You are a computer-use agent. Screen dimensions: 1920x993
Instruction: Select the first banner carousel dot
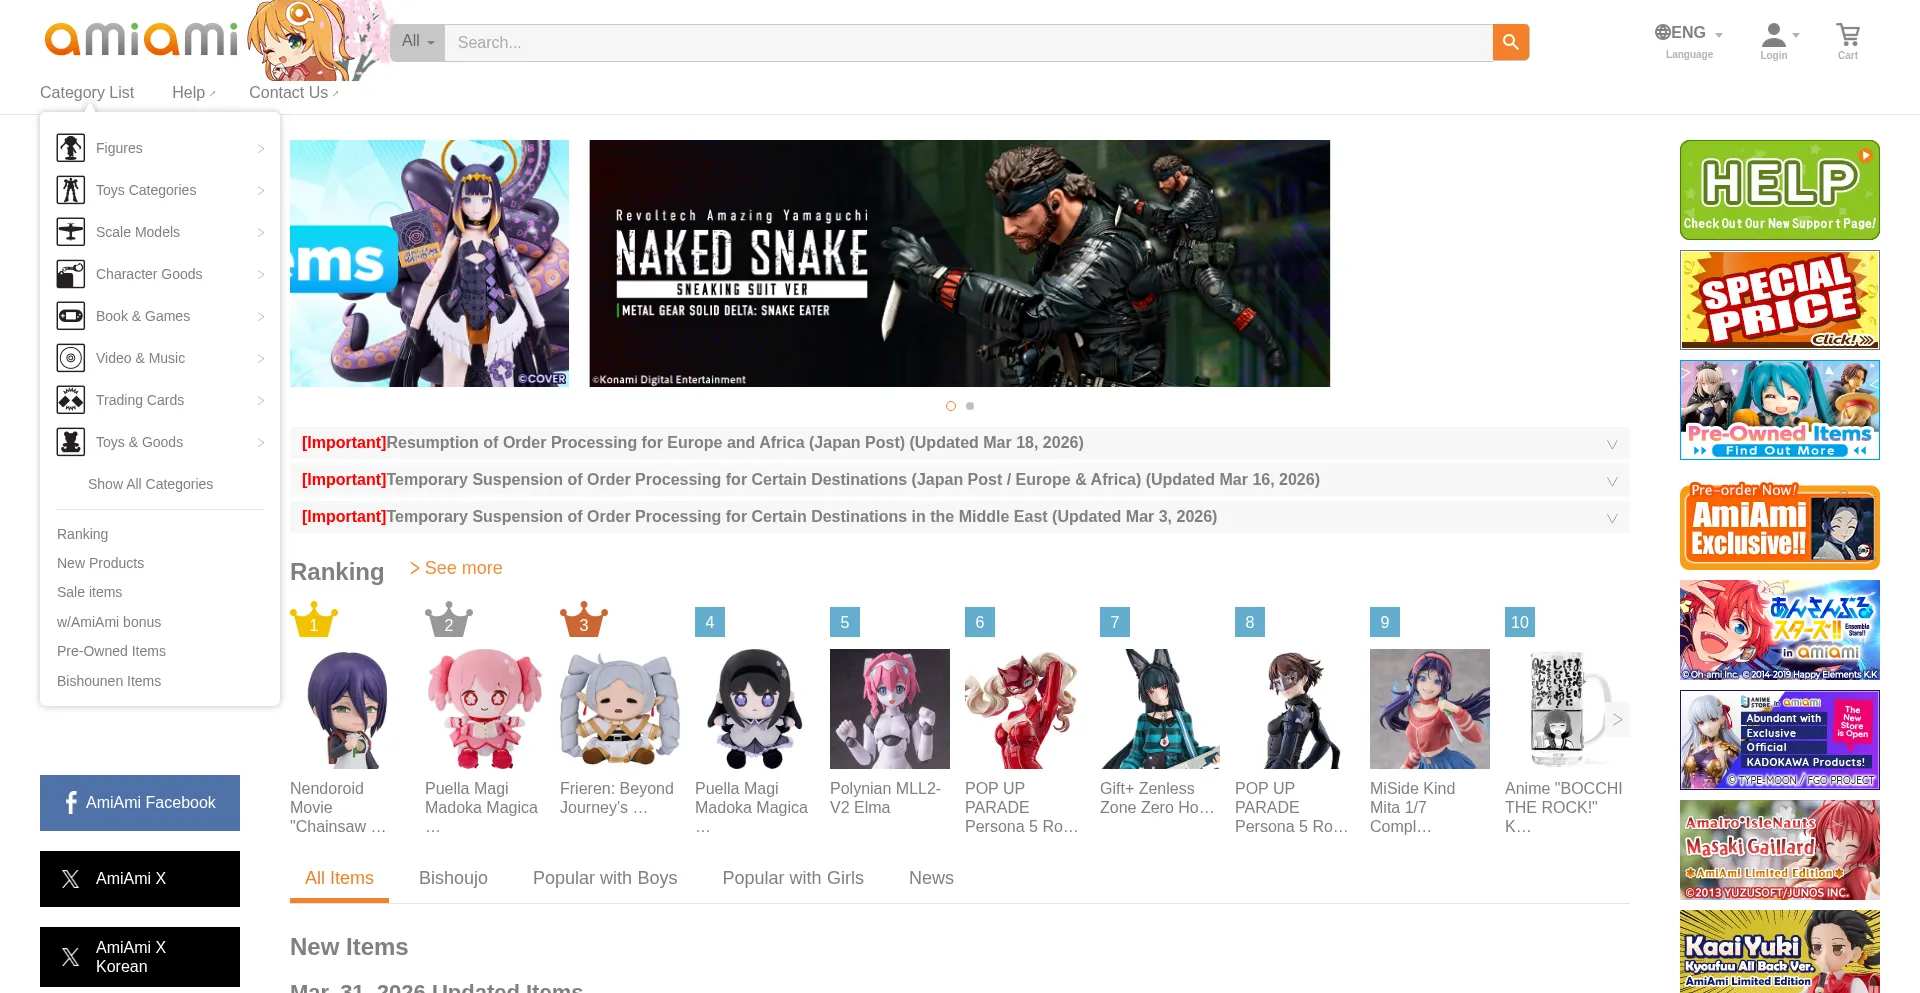pyautogui.click(x=951, y=406)
